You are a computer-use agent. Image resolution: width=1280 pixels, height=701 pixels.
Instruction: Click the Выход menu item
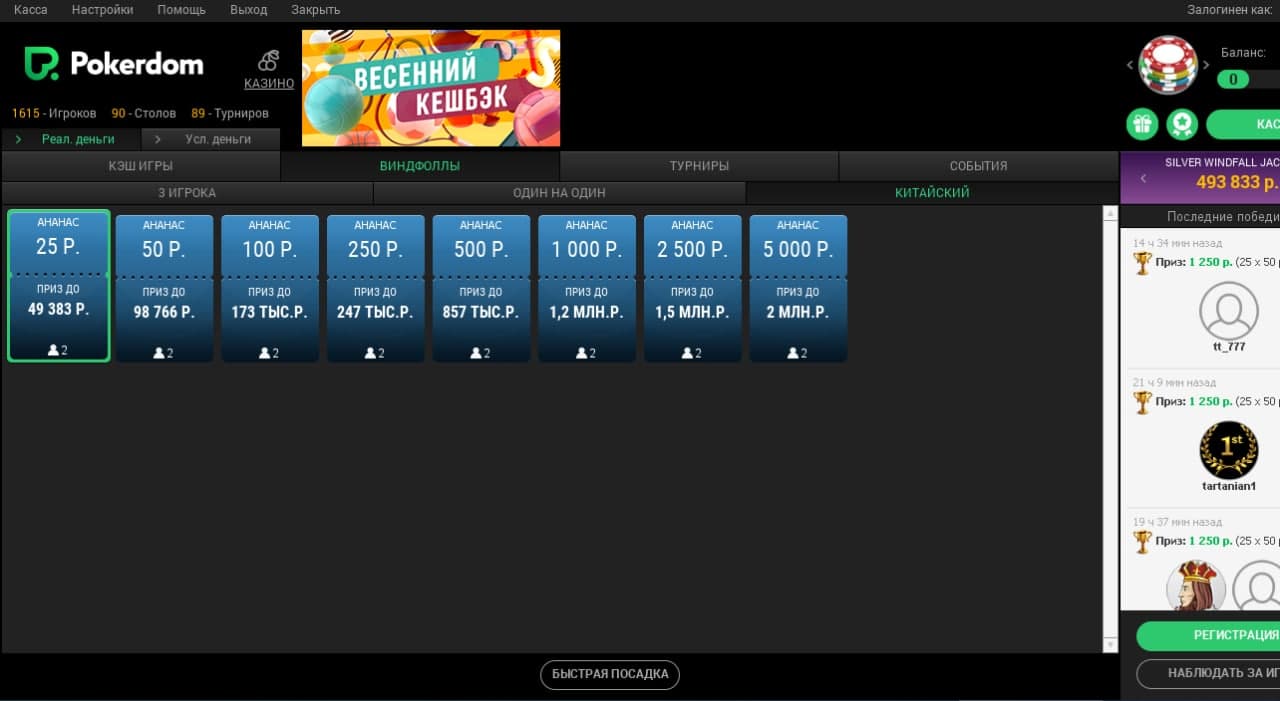(x=248, y=10)
